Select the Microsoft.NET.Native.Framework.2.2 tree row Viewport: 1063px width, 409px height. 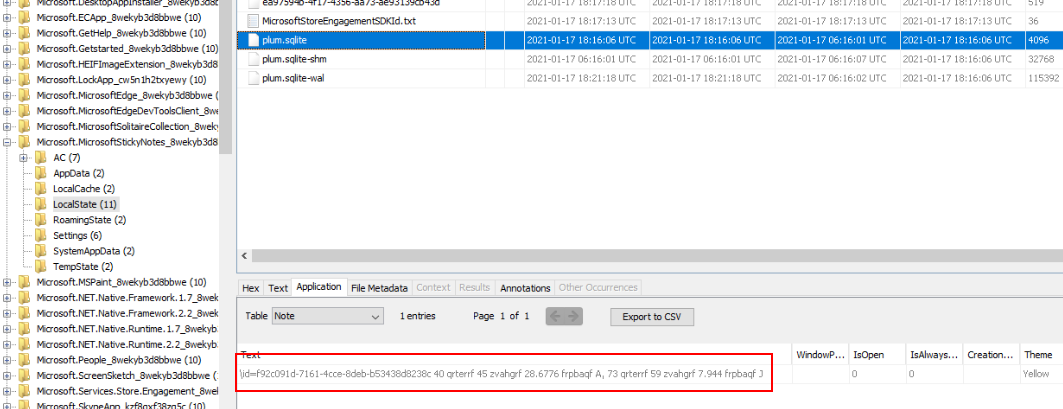coord(127,313)
